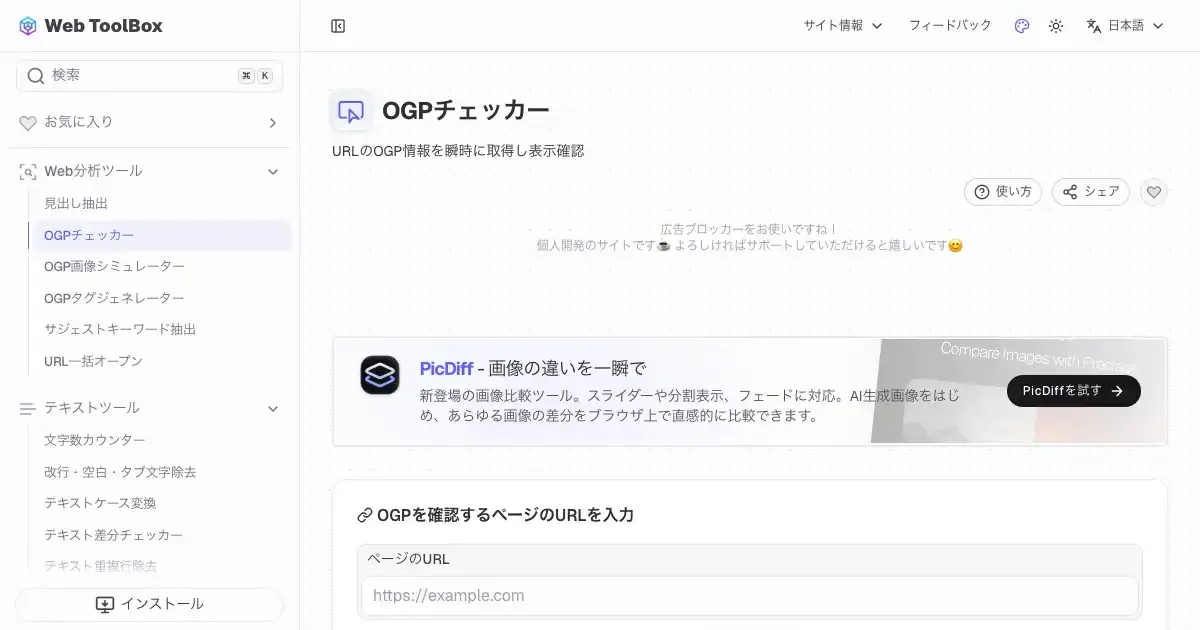Click the フィードバック link
The height and width of the screenshot is (630, 1200).
[950, 26]
